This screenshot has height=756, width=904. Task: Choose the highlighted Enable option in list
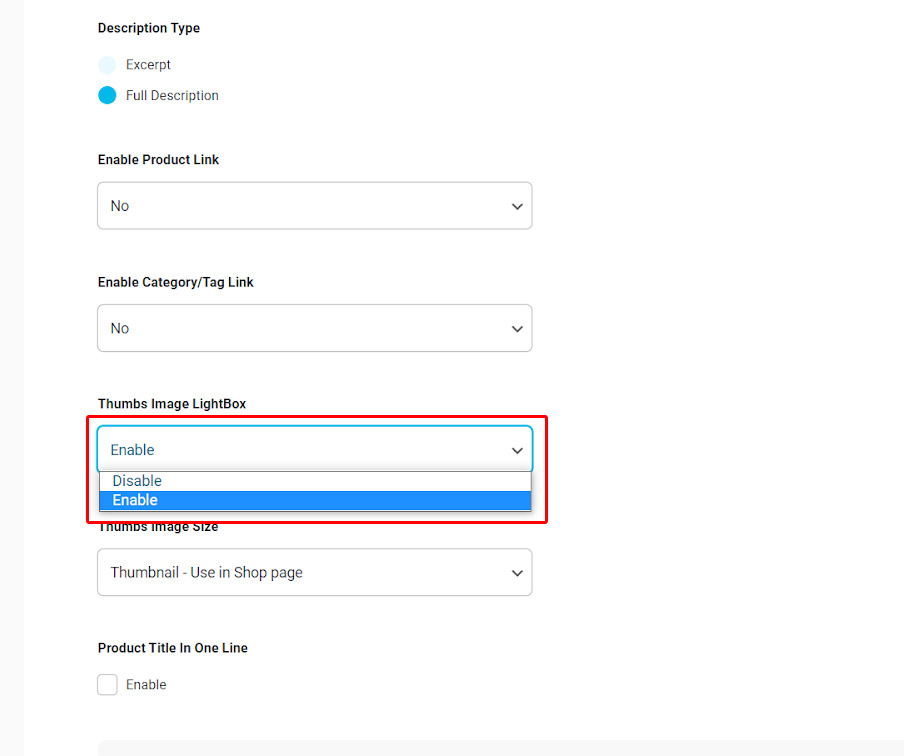[x=135, y=500]
